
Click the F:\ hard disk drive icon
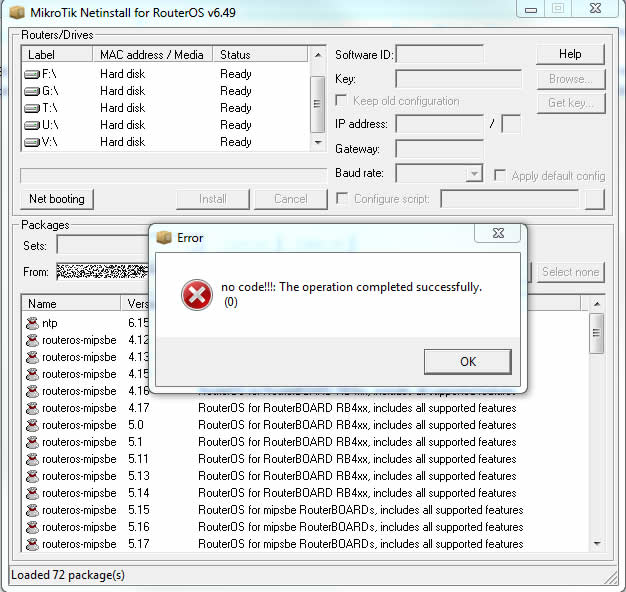coord(32,74)
